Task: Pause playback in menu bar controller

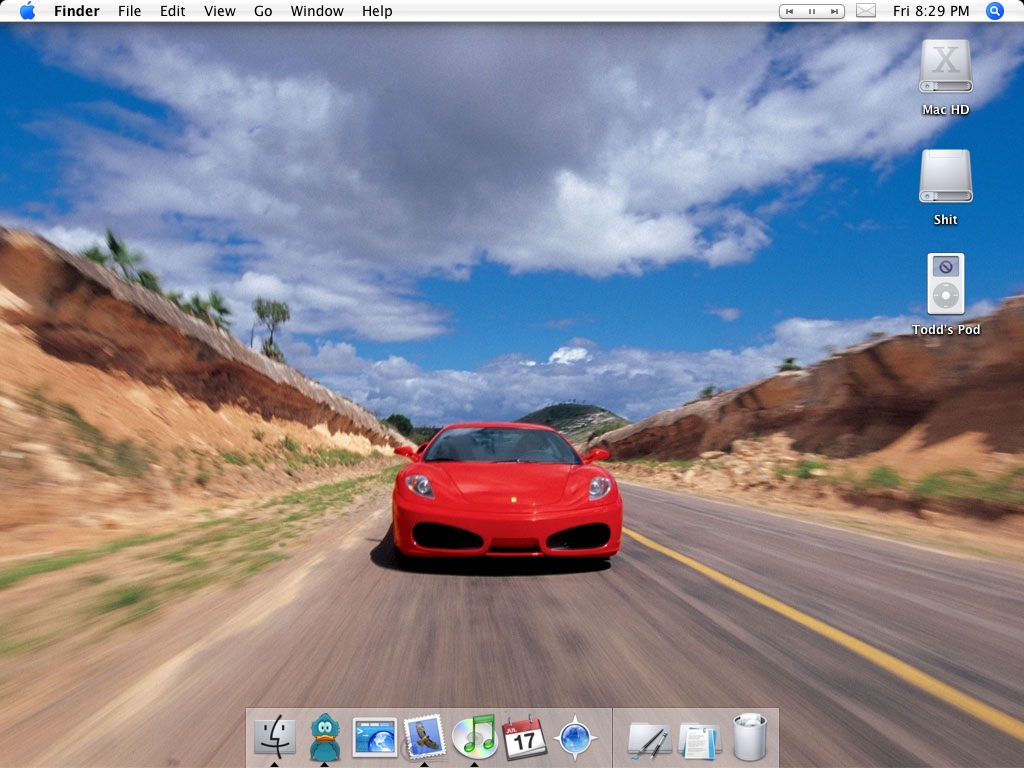Action: coord(811,11)
